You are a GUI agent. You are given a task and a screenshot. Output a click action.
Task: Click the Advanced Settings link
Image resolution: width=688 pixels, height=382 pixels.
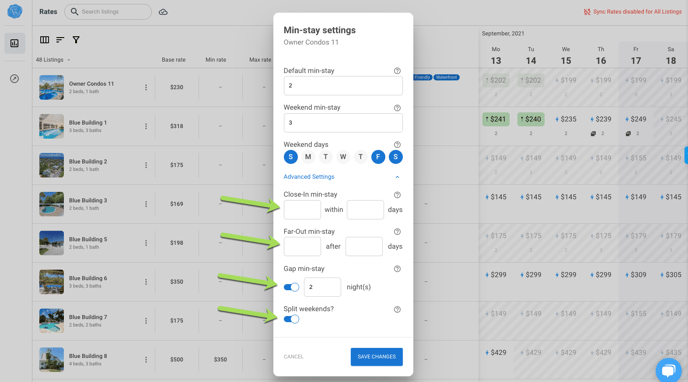tap(309, 177)
